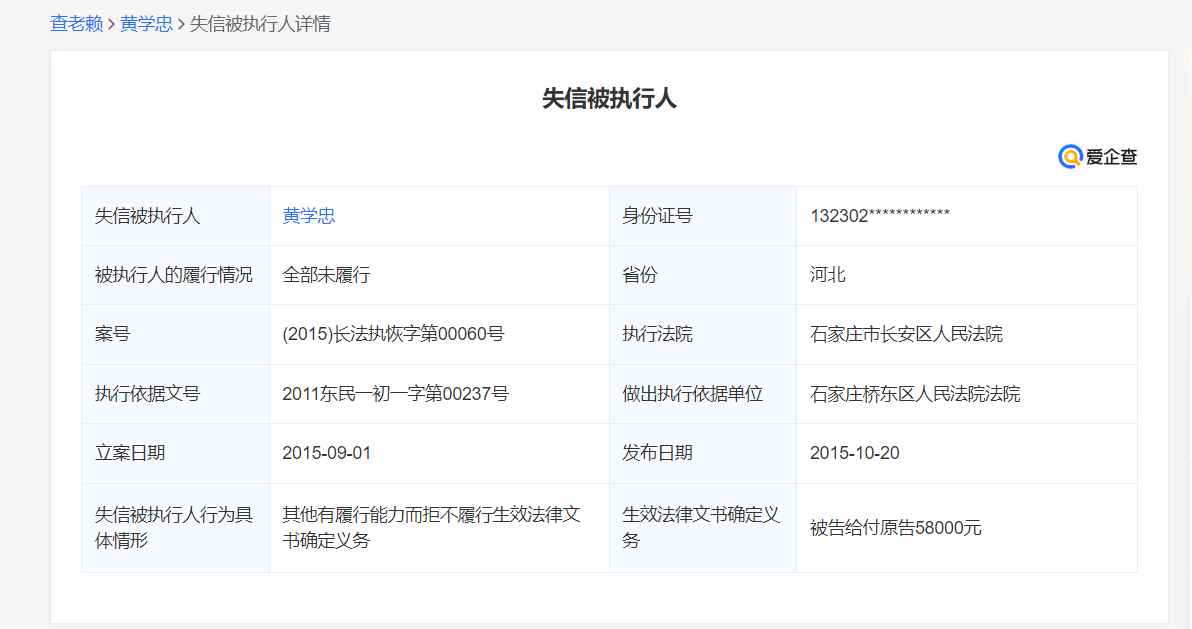Click the 失信被执行人行为具体情形 label

pyautogui.click(x=173, y=528)
